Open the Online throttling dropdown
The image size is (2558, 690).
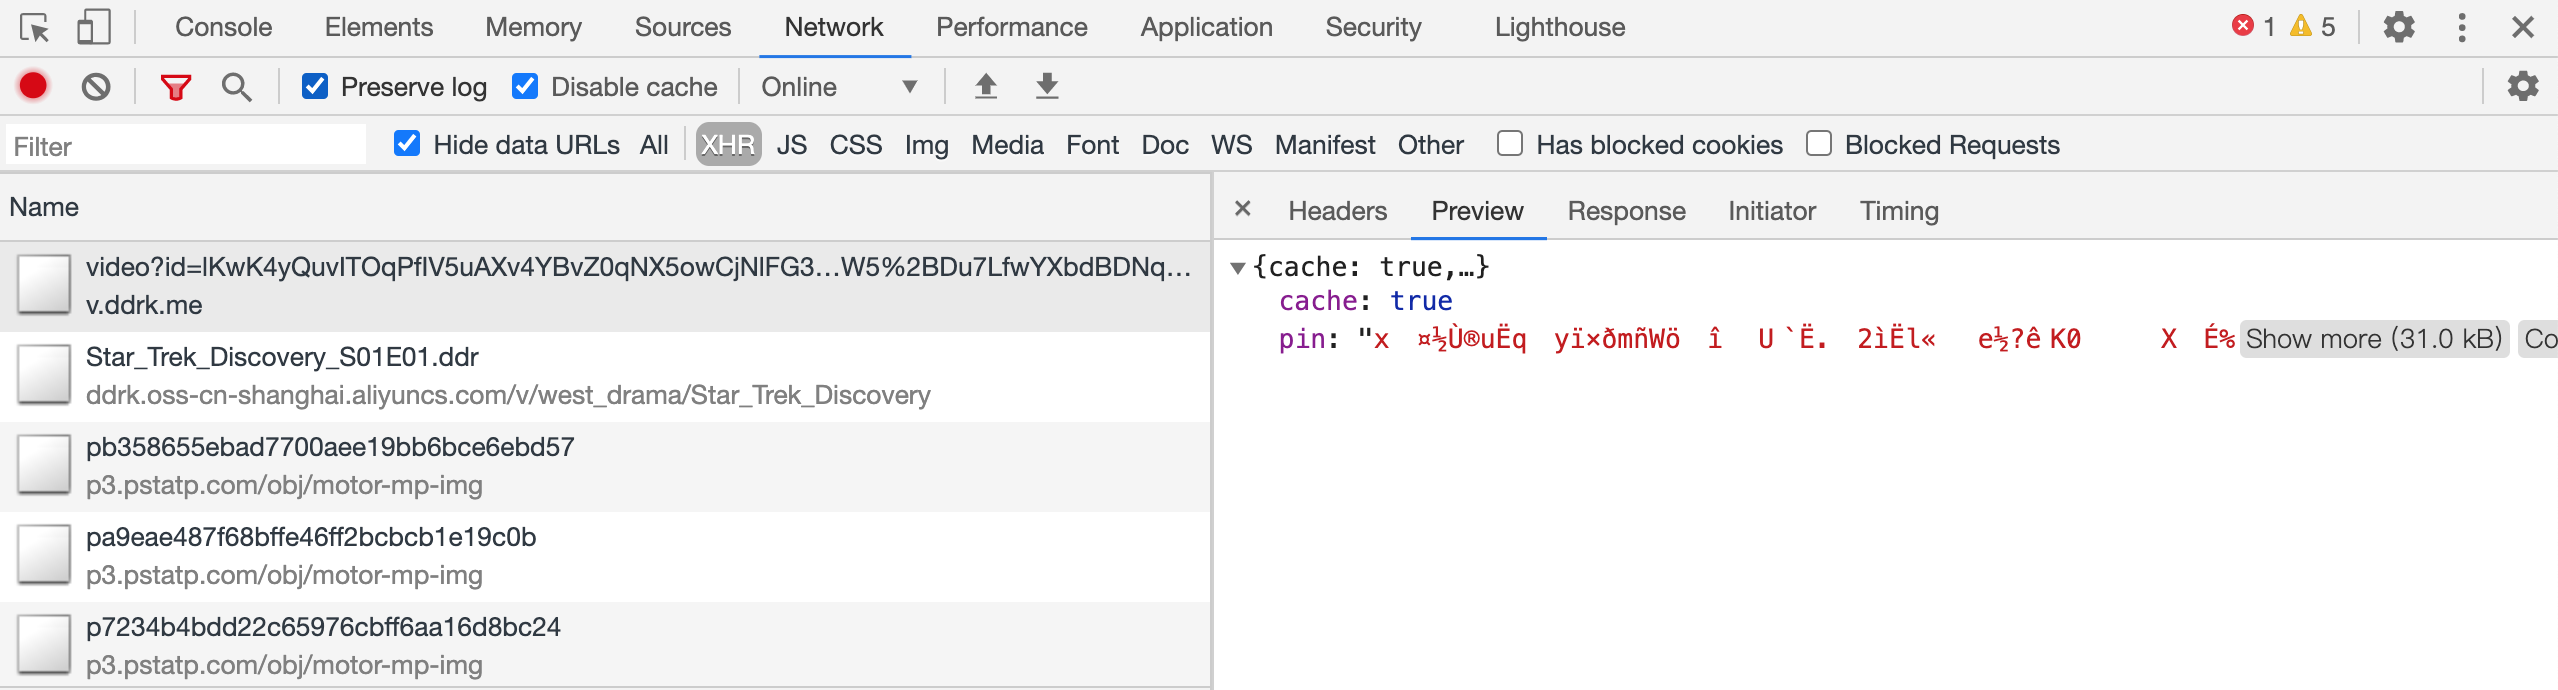[838, 87]
